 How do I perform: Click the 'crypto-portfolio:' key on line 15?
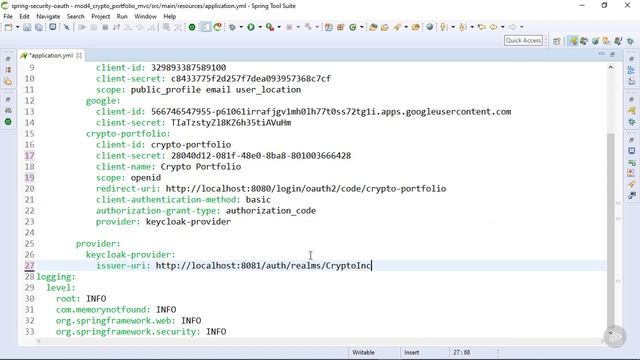128,134
